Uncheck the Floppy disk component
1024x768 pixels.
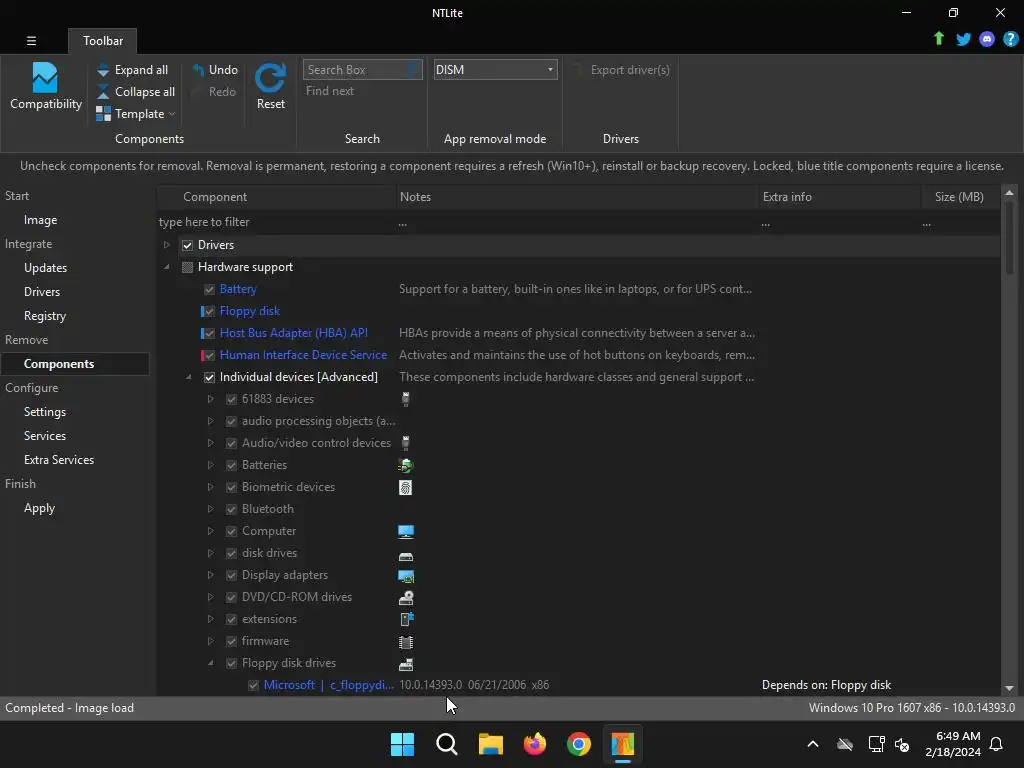[209, 312]
